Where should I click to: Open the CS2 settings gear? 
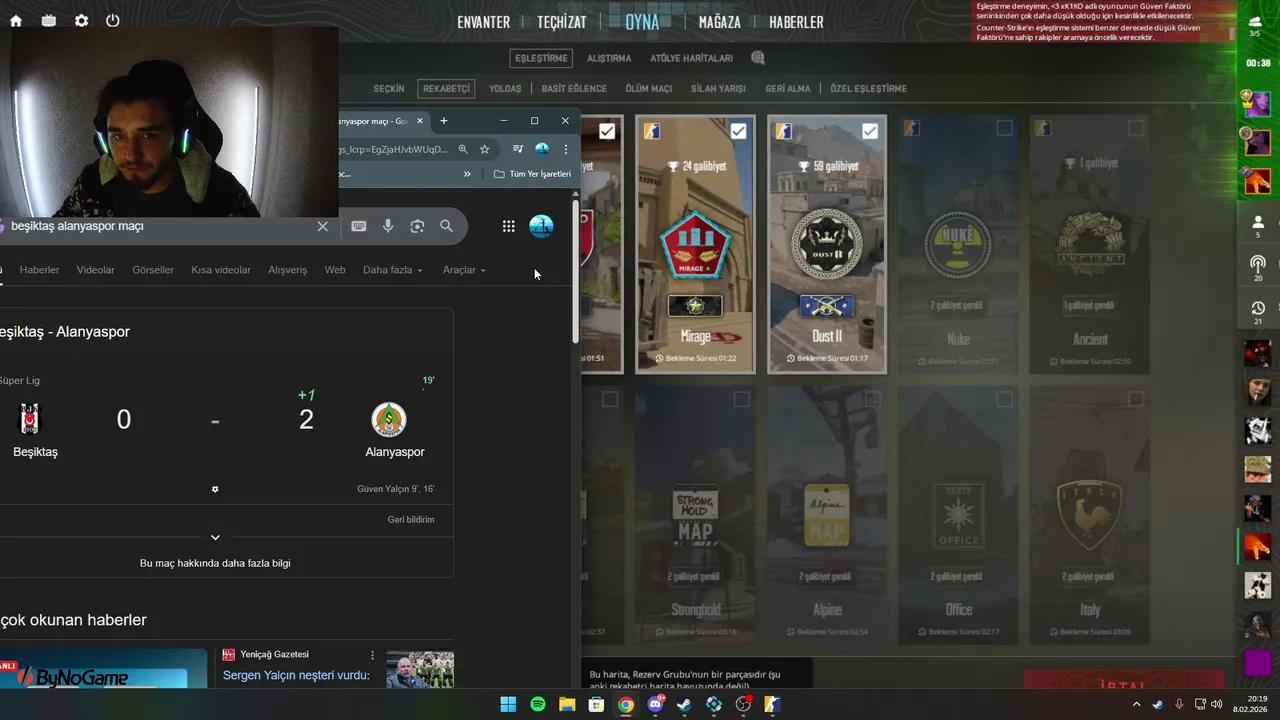(x=82, y=21)
